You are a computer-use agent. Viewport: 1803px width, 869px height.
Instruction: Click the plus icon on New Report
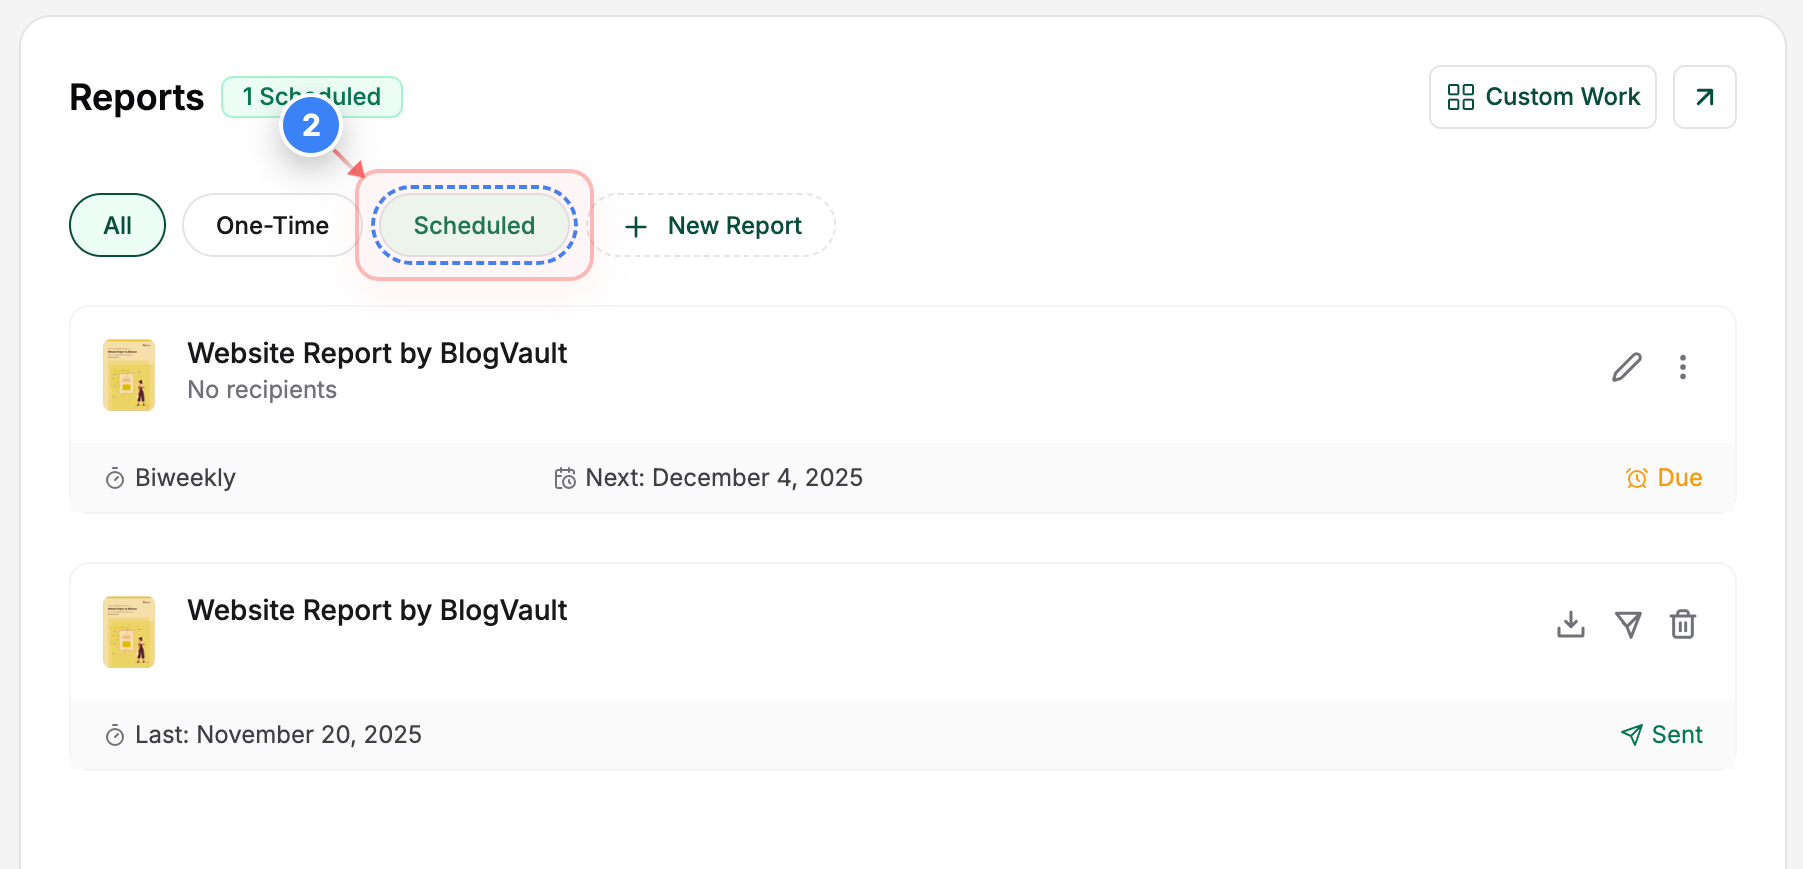(x=636, y=225)
